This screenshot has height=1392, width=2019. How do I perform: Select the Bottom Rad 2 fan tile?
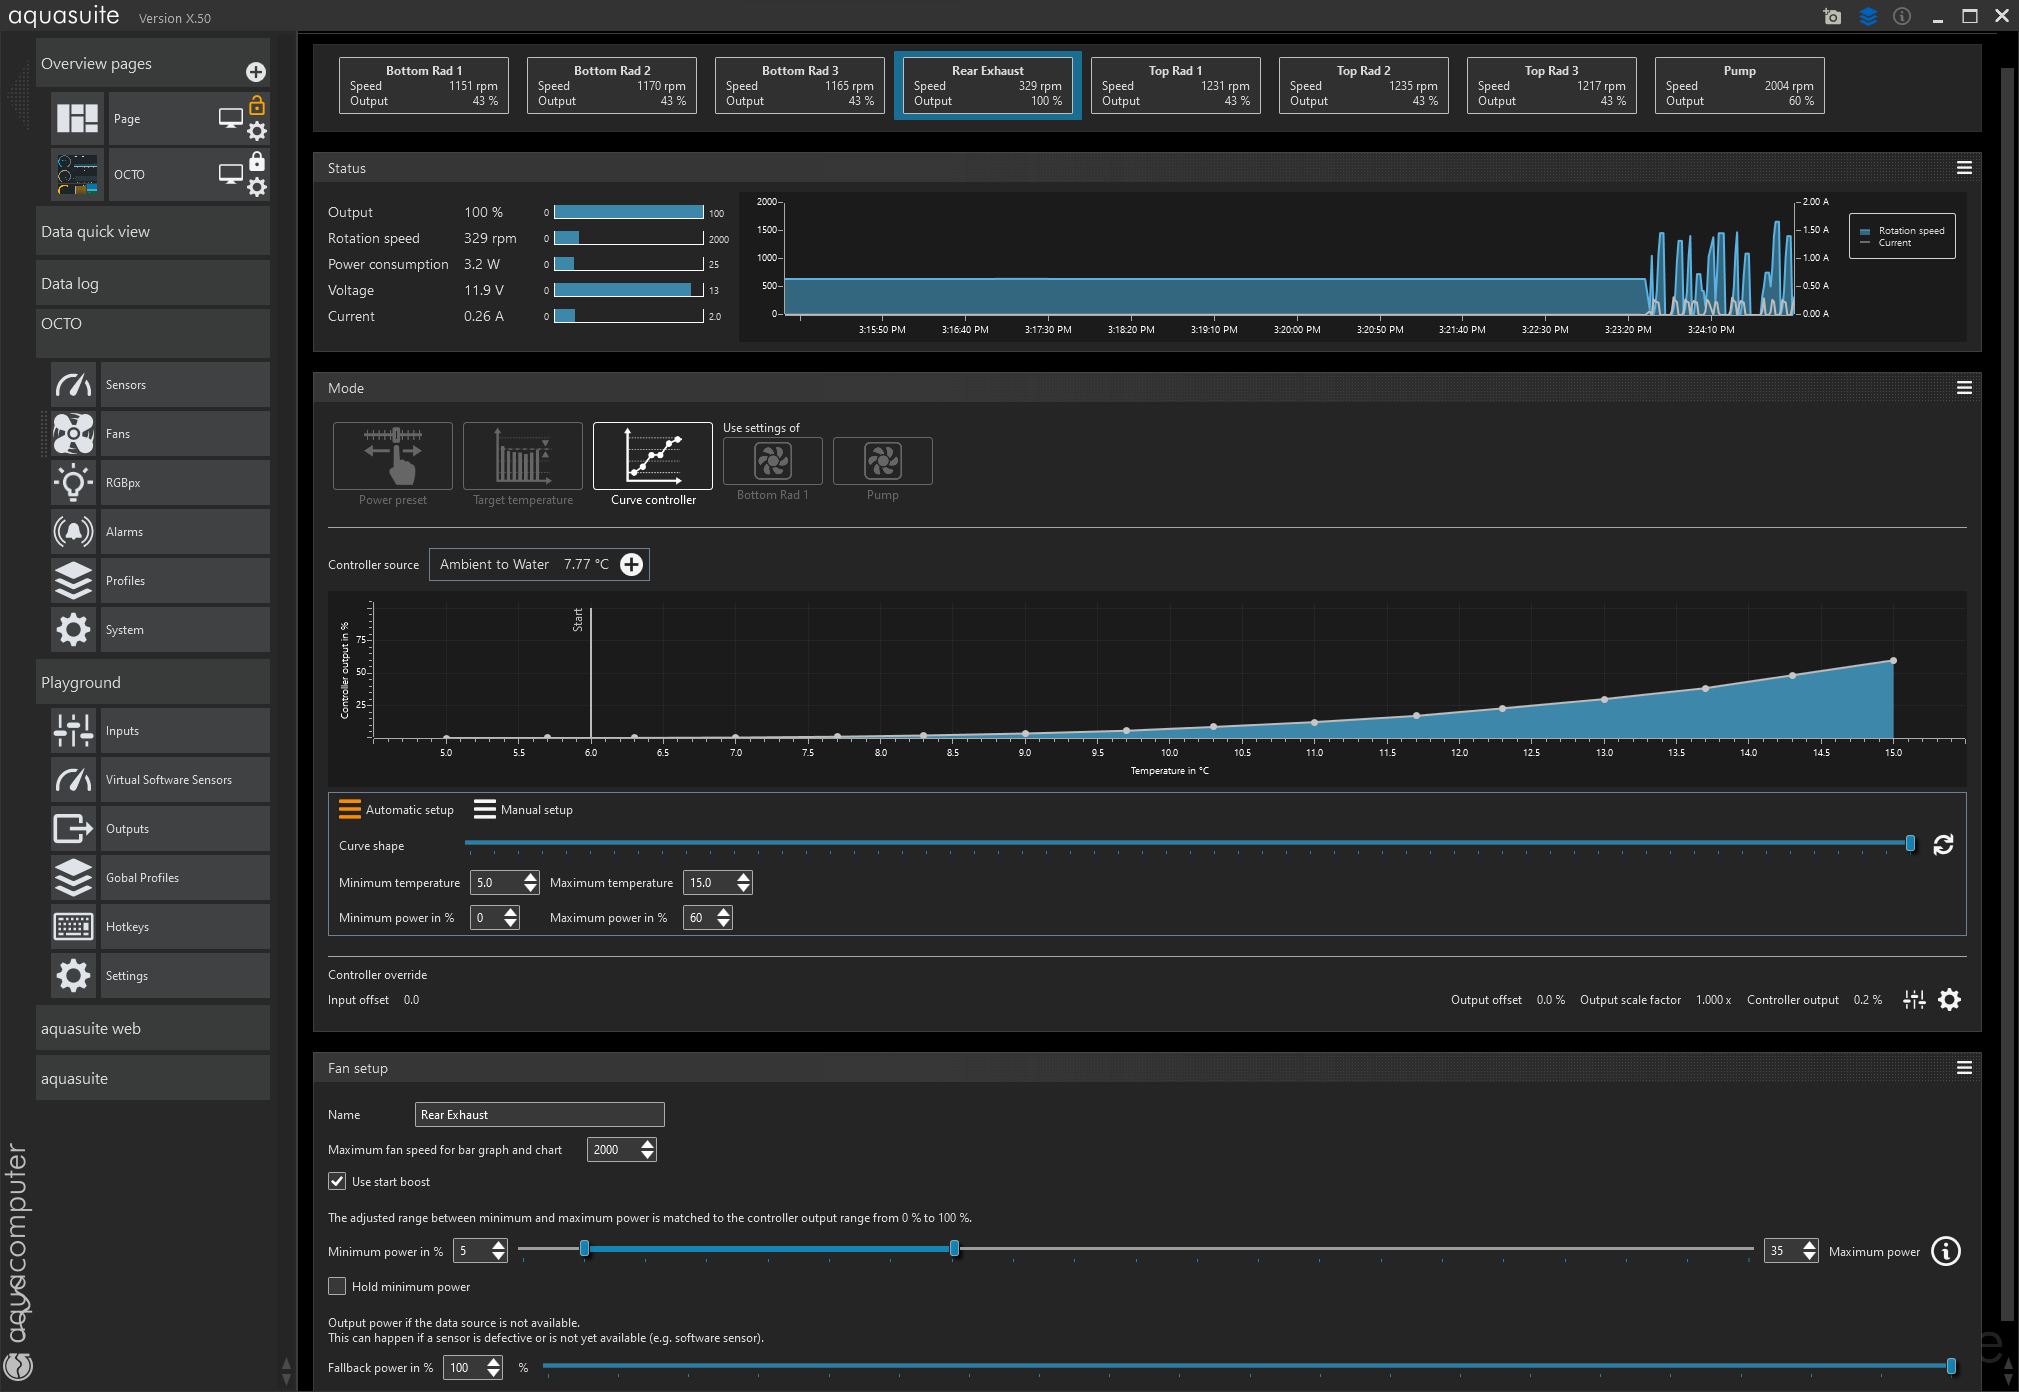point(612,86)
